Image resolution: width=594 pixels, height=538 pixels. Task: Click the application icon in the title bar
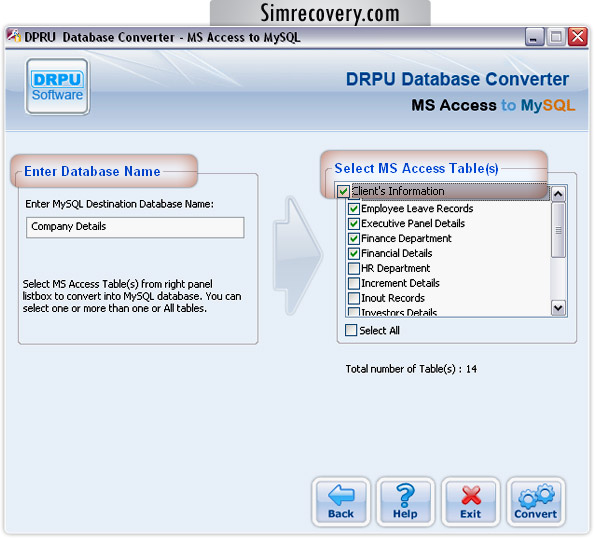[14, 37]
